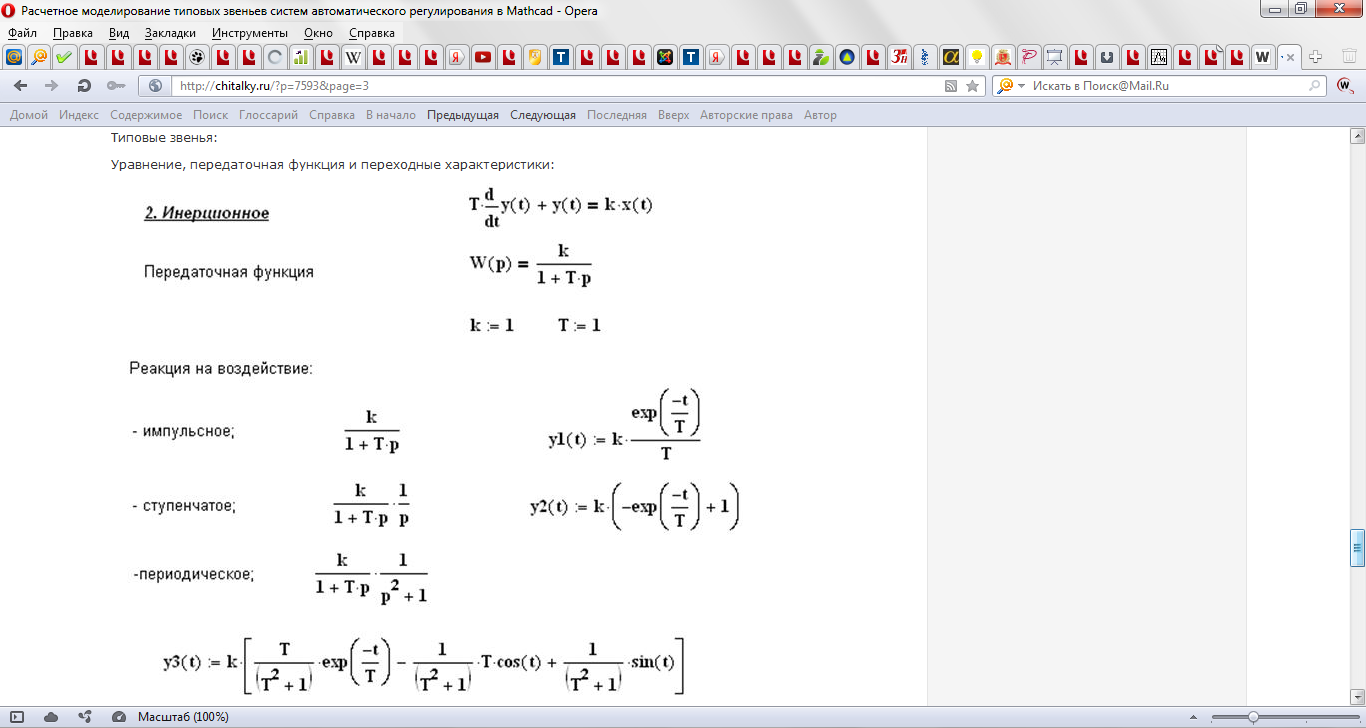
Task: Click the page vertical scrollbar thumb
Action: click(x=1357, y=547)
